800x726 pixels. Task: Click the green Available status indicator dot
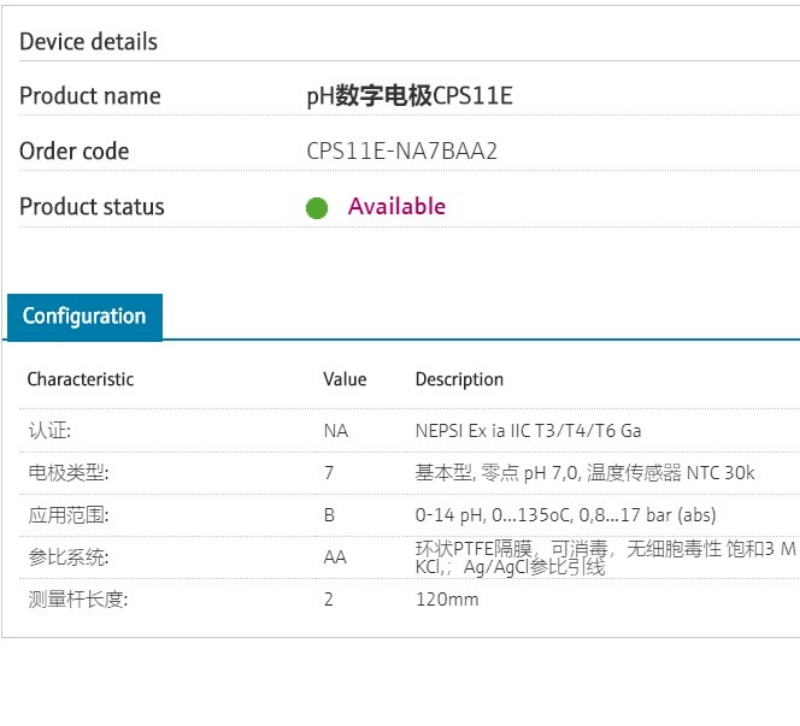tap(317, 208)
